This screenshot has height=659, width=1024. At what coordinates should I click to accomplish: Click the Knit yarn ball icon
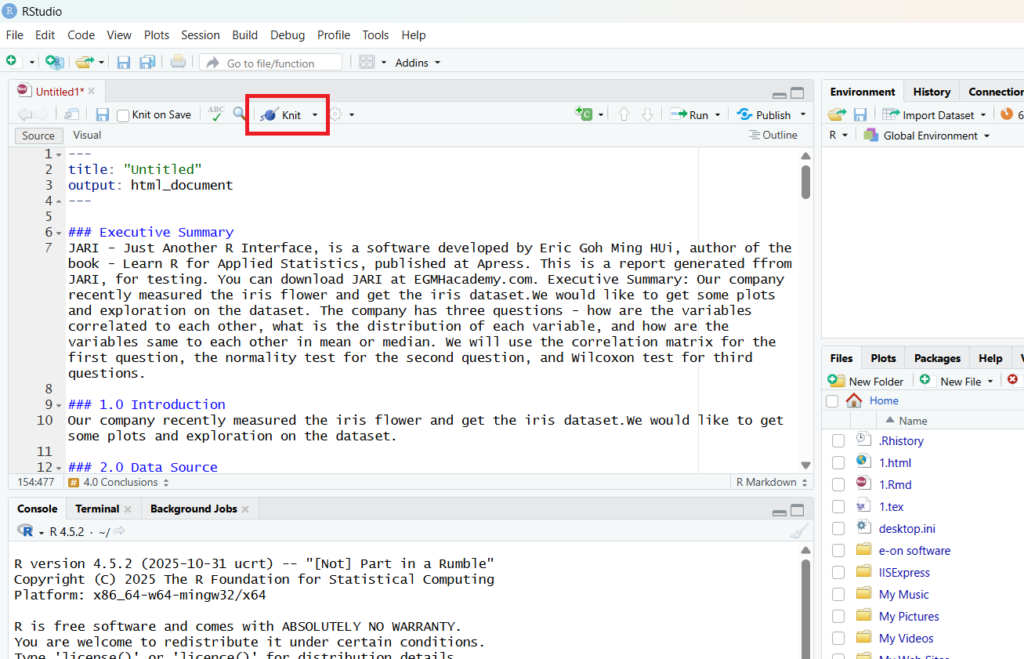click(269, 115)
